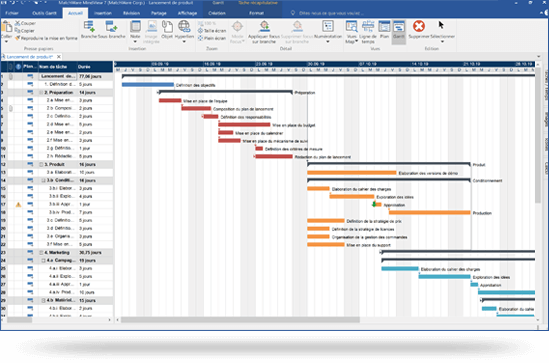This screenshot has height=363, width=549.
Task: Click the blue Définition des objectifs bar
Action: [148, 85]
